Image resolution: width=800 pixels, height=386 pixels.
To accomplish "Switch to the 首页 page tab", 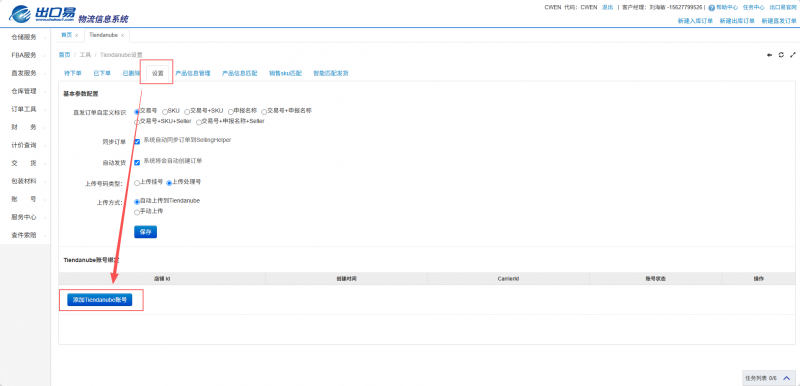I will pos(66,35).
